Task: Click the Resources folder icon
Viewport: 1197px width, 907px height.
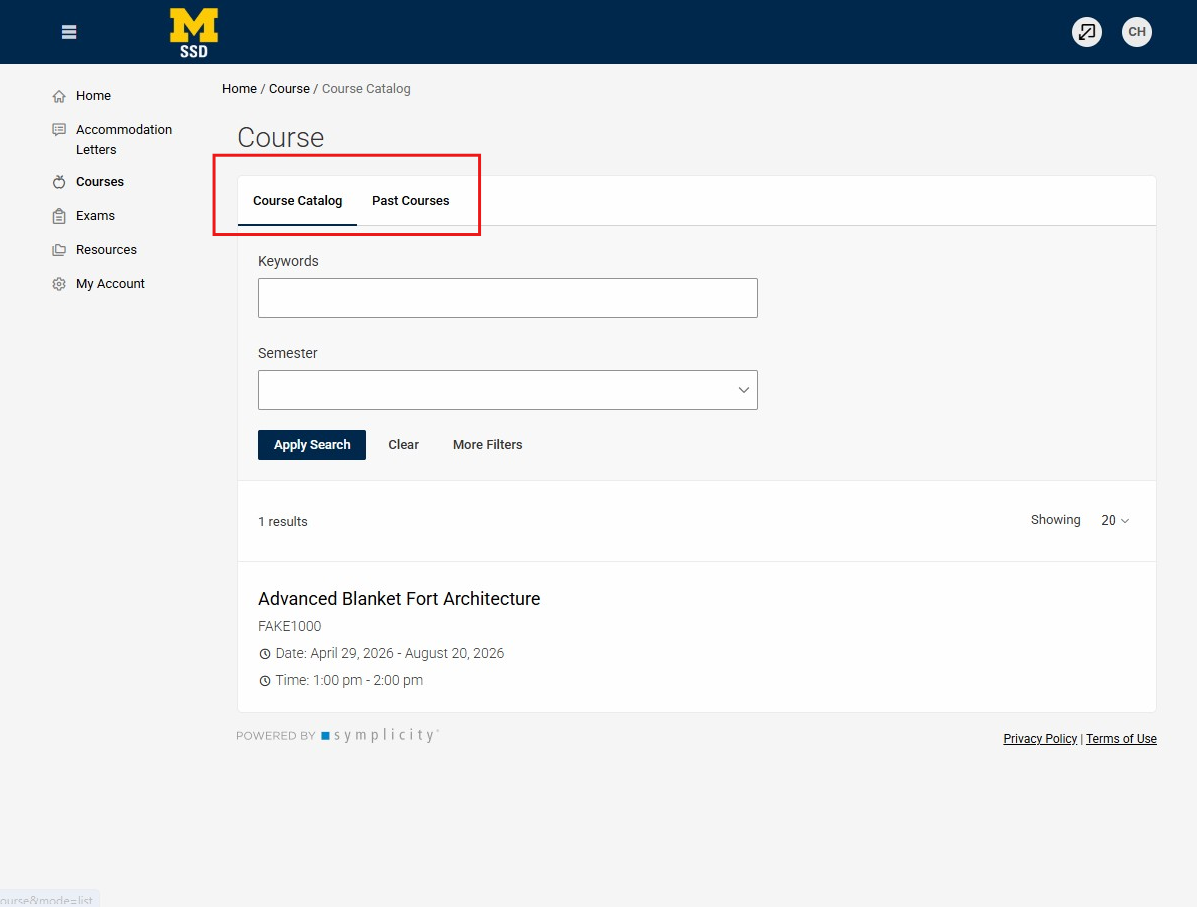Action: (59, 250)
